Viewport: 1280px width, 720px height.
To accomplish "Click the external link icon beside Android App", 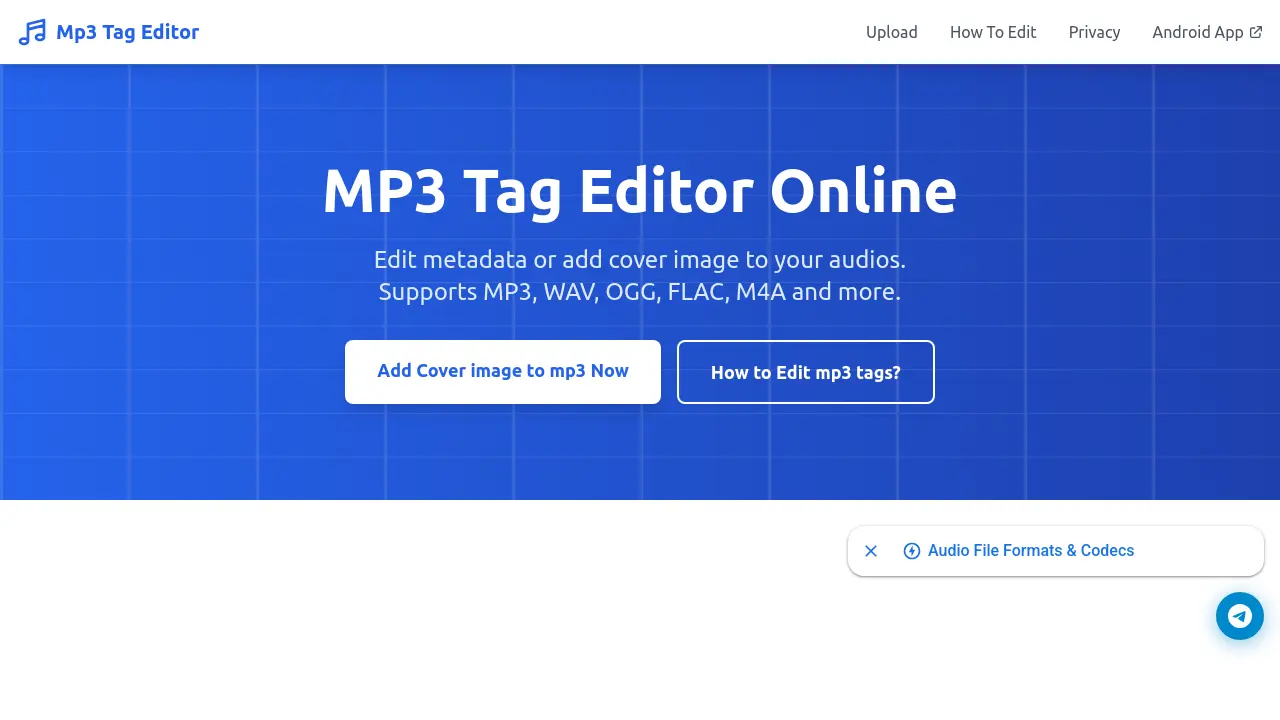I will click(1256, 32).
